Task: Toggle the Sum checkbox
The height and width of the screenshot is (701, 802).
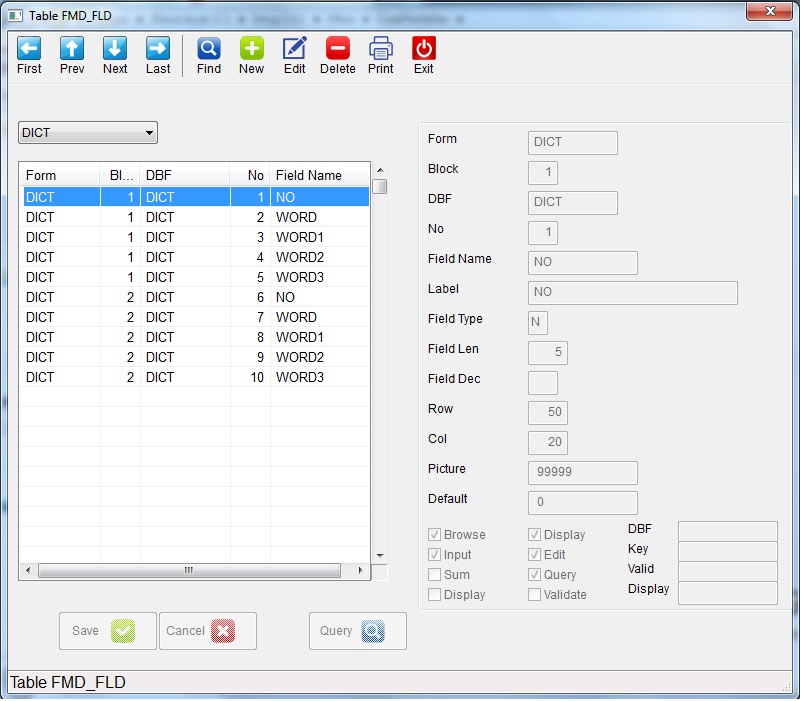Action: [x=434, y=575]
